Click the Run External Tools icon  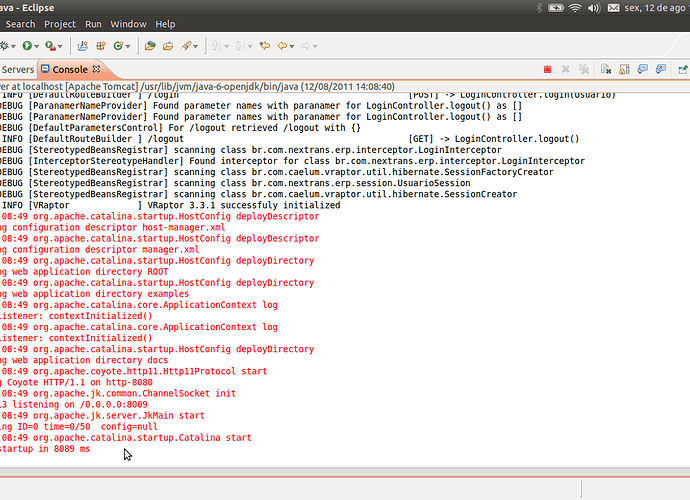coord(50,46)
